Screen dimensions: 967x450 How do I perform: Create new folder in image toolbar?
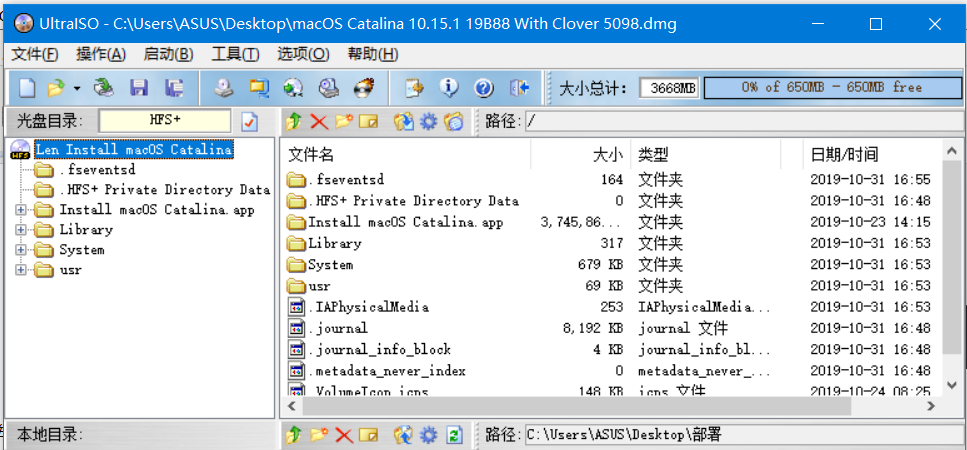(344, 121)
